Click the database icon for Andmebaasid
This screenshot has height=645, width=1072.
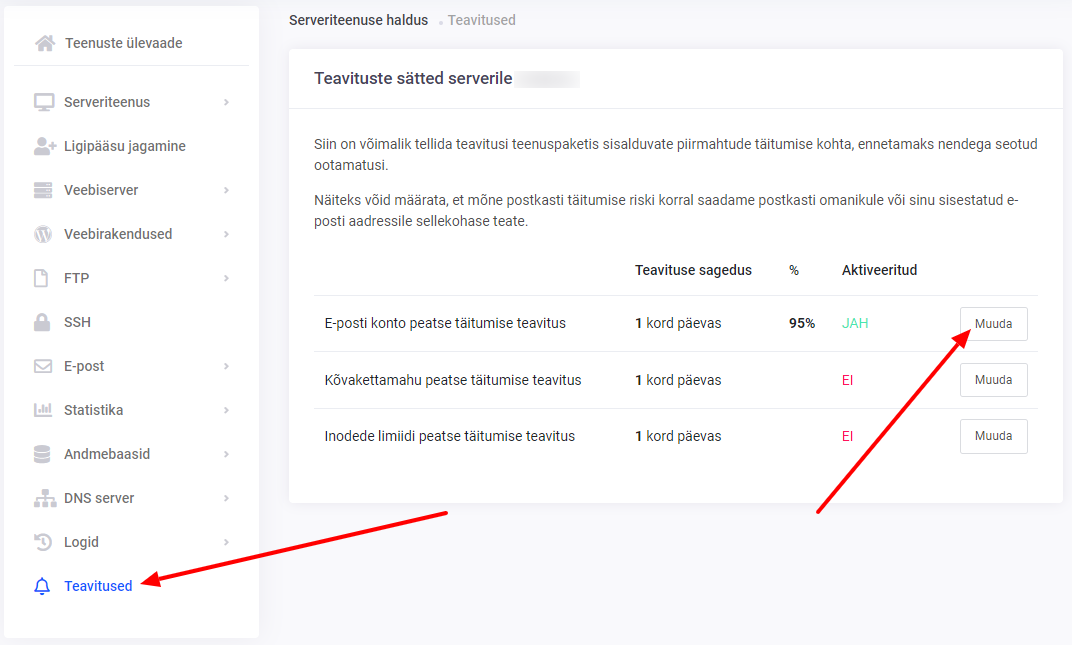43,454
